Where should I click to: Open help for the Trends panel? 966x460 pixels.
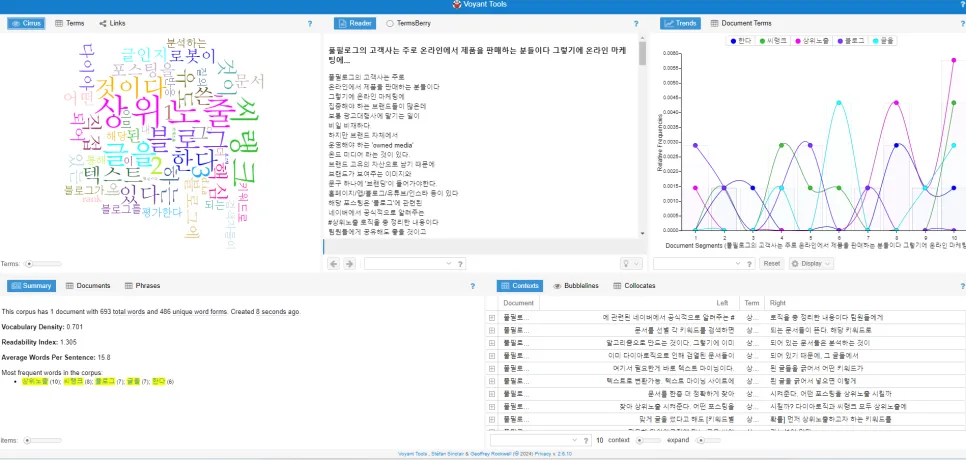pyautogui.click(x=962, y=24)
